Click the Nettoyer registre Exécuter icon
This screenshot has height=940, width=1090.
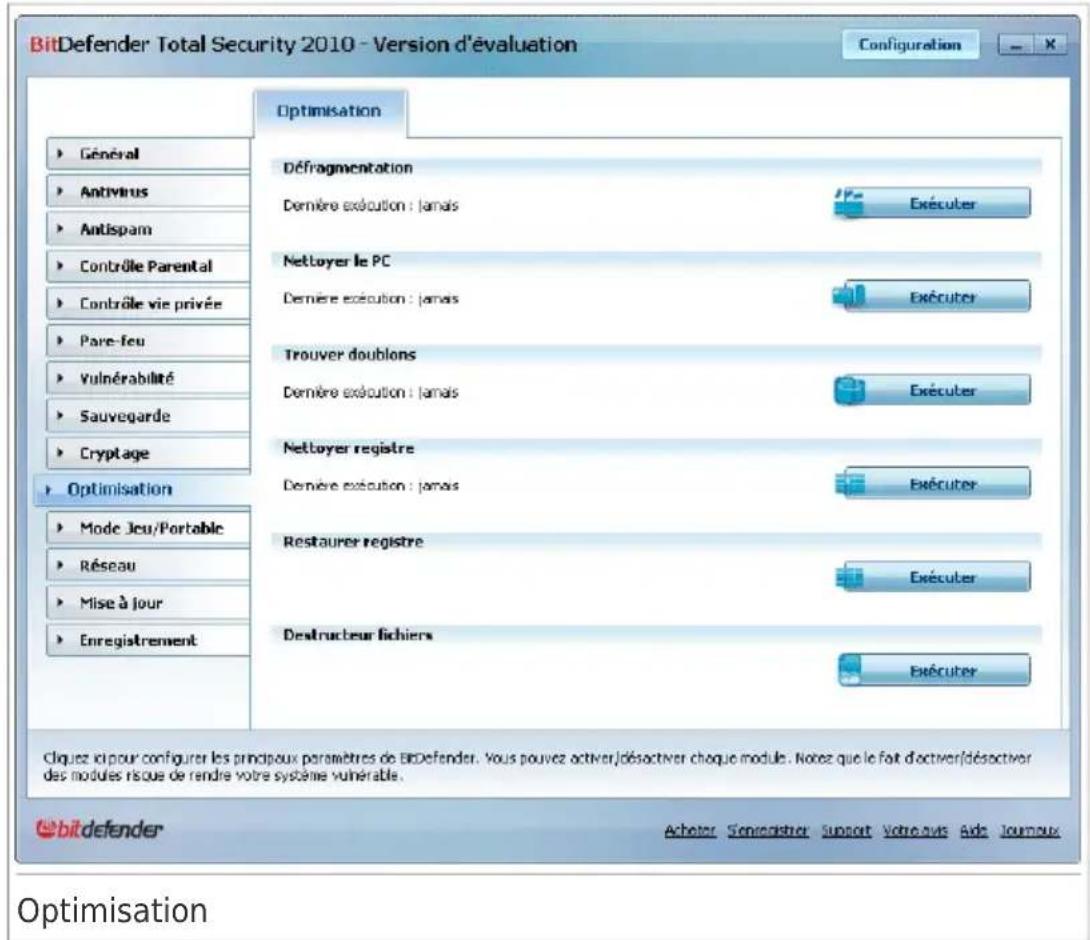849,483
